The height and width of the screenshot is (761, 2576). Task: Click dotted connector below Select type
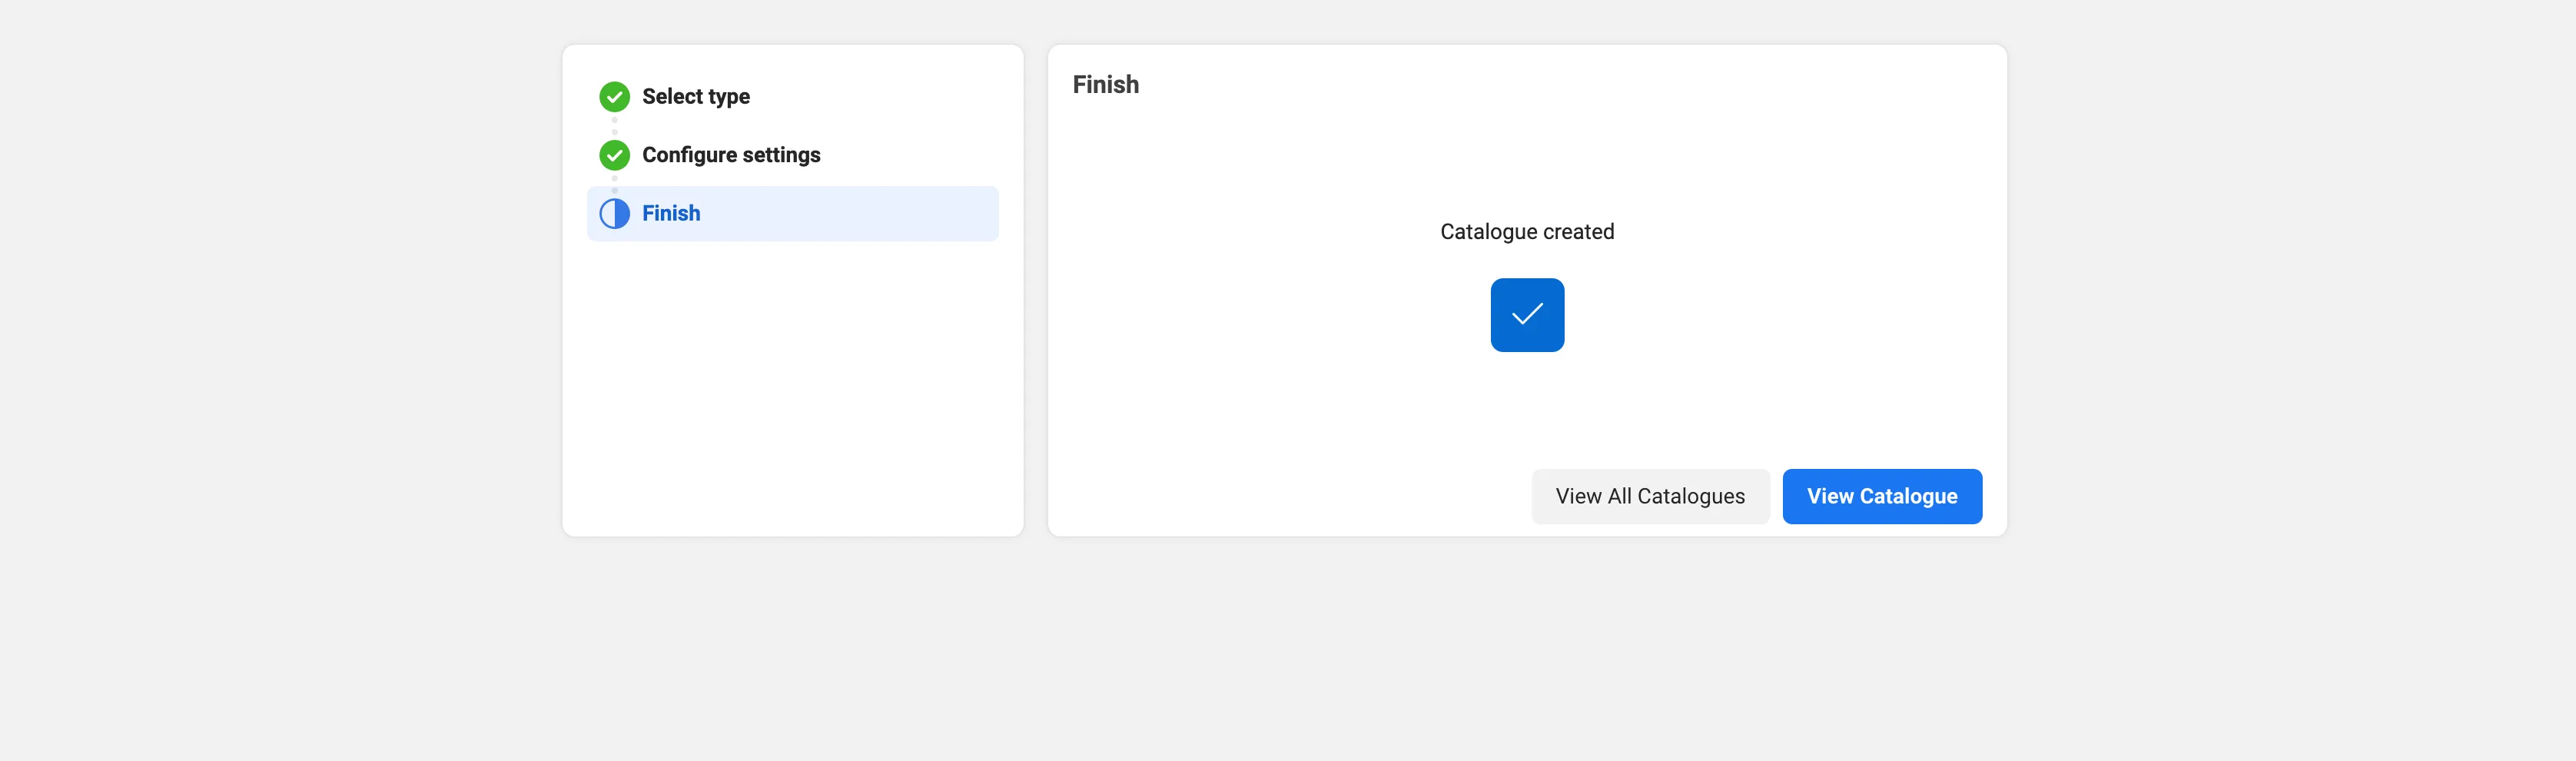click(x=614, y=126)
